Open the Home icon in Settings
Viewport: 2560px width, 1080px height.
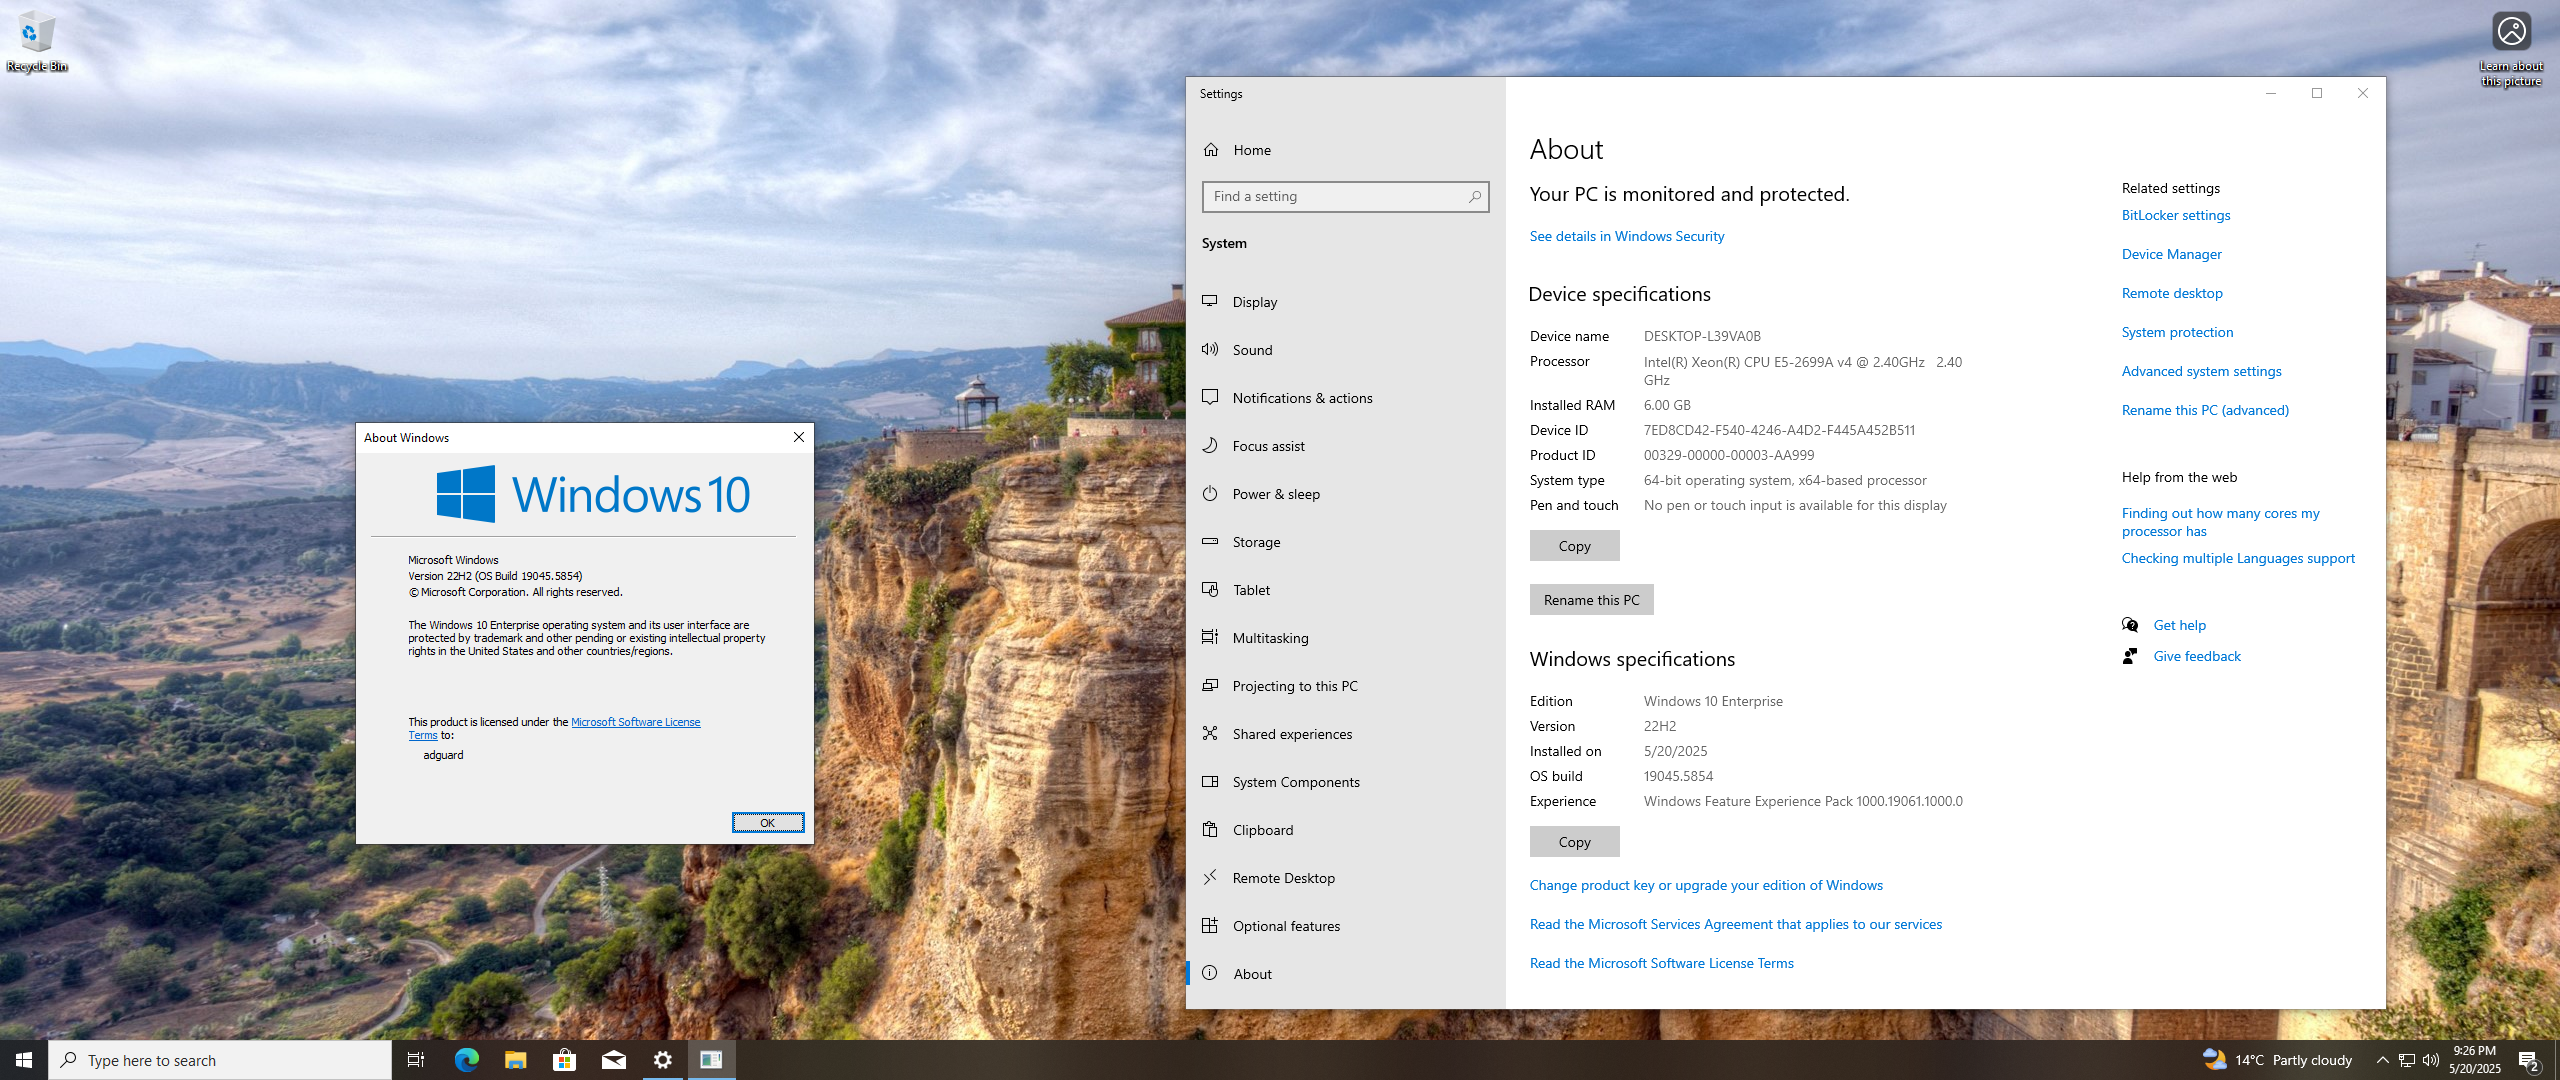(x=1211, y=150)
